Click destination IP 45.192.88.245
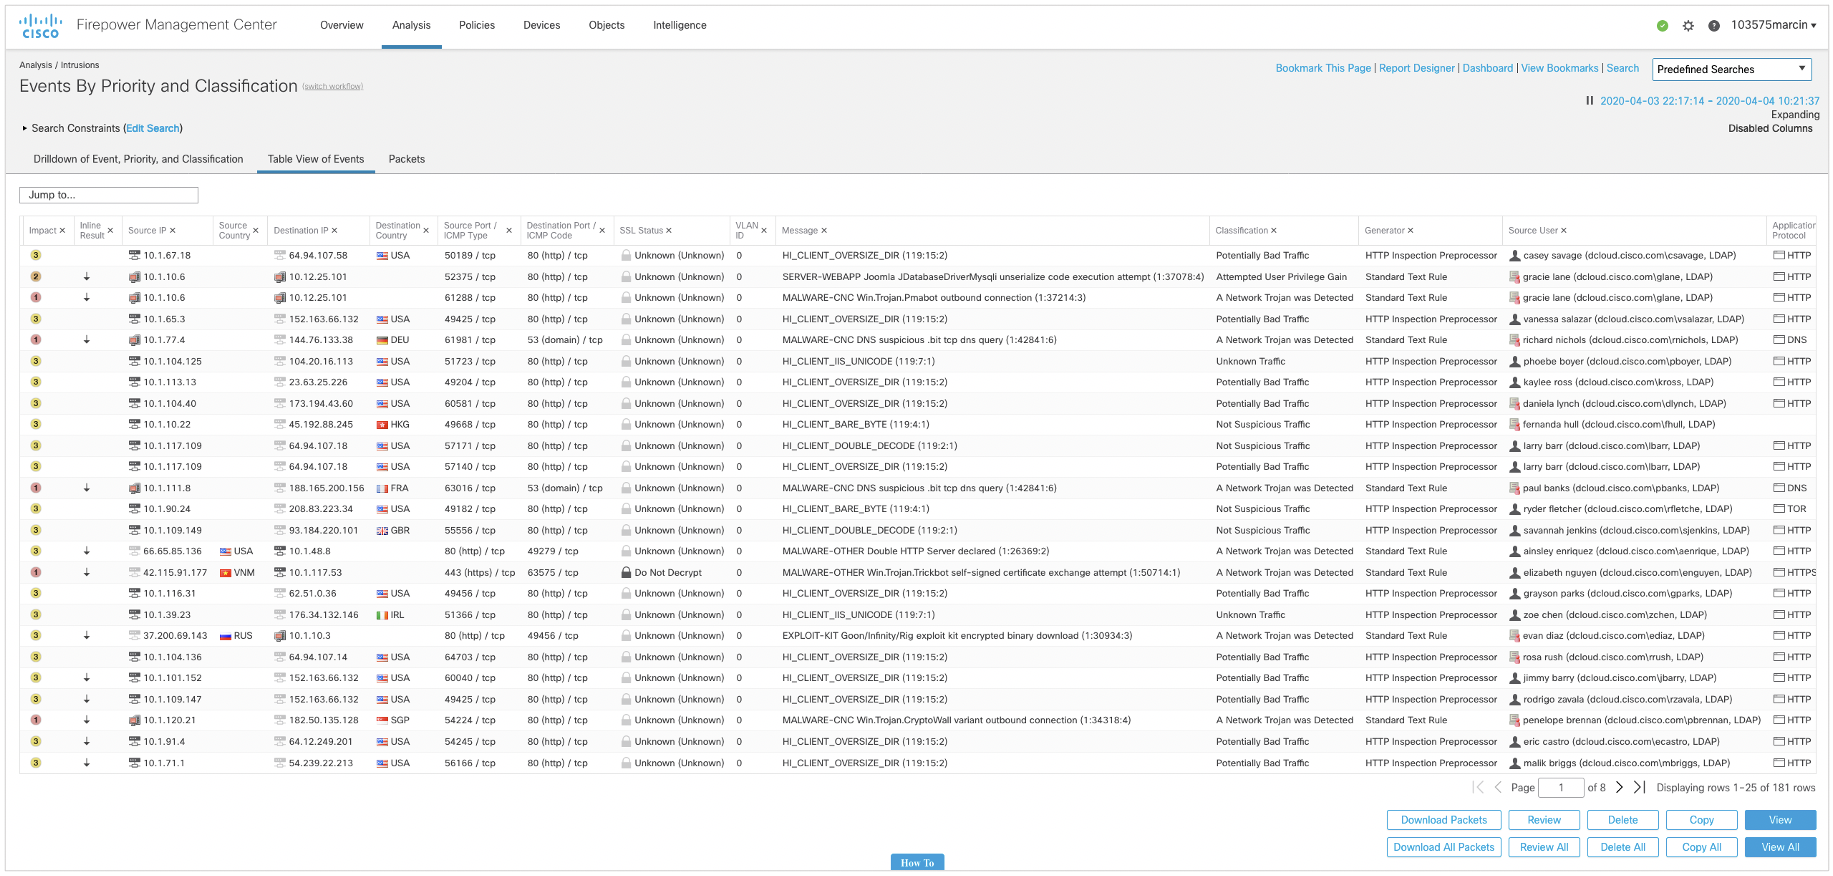1833x876 pixels. pyautogui.click(x=321, y=425)
